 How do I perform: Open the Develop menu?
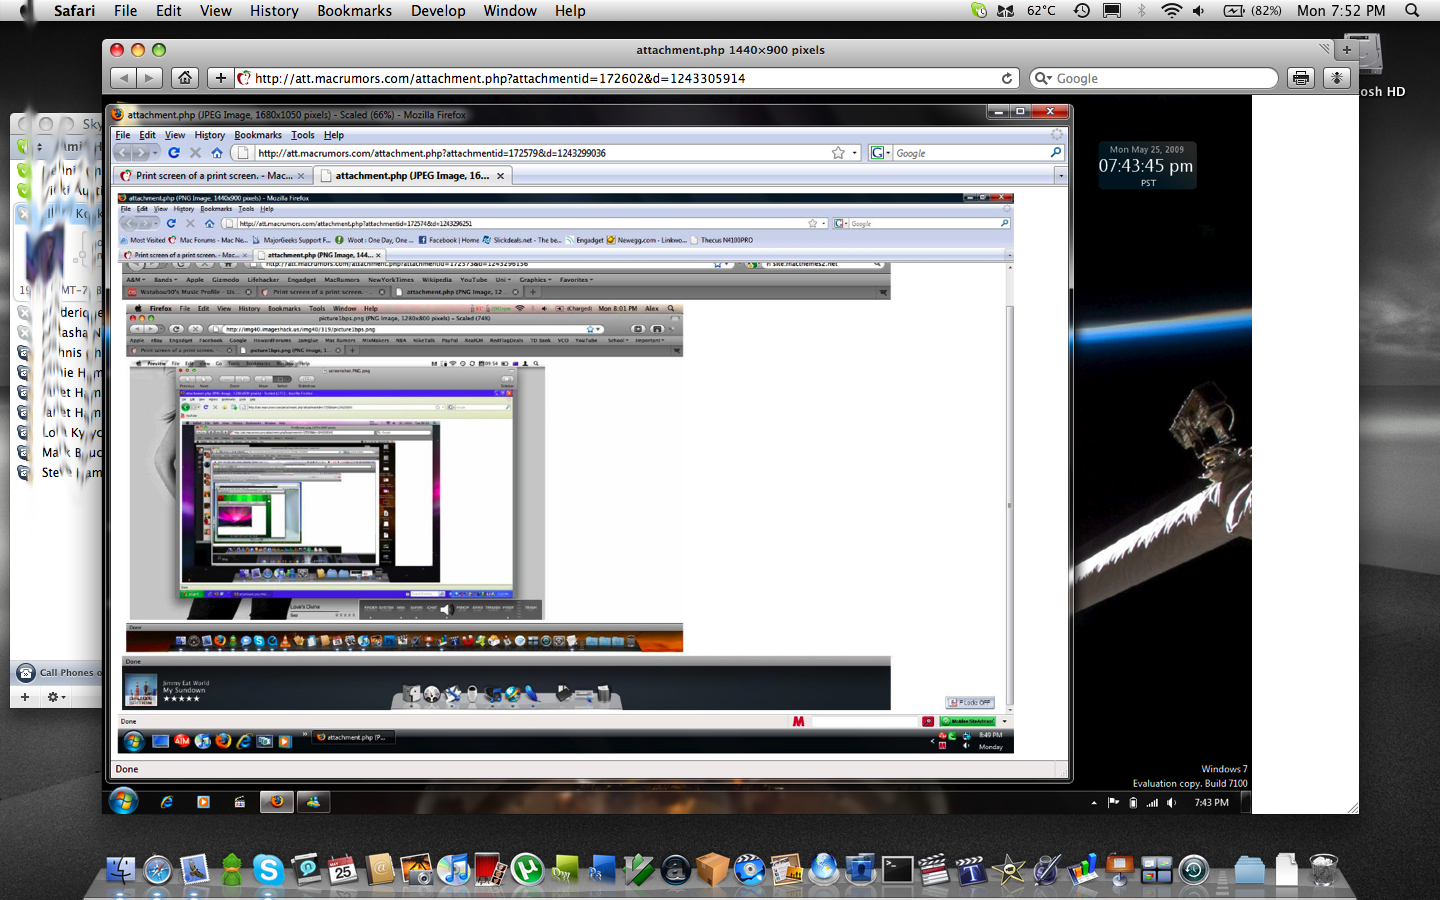tap(438, 11)
